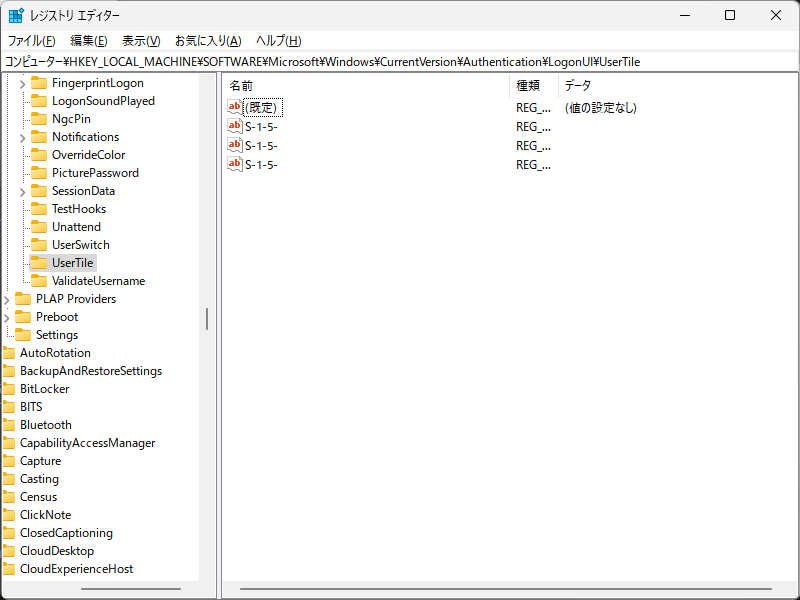
Task: Select the BackupAndRestoreSettings key
Action: point(91,371)
